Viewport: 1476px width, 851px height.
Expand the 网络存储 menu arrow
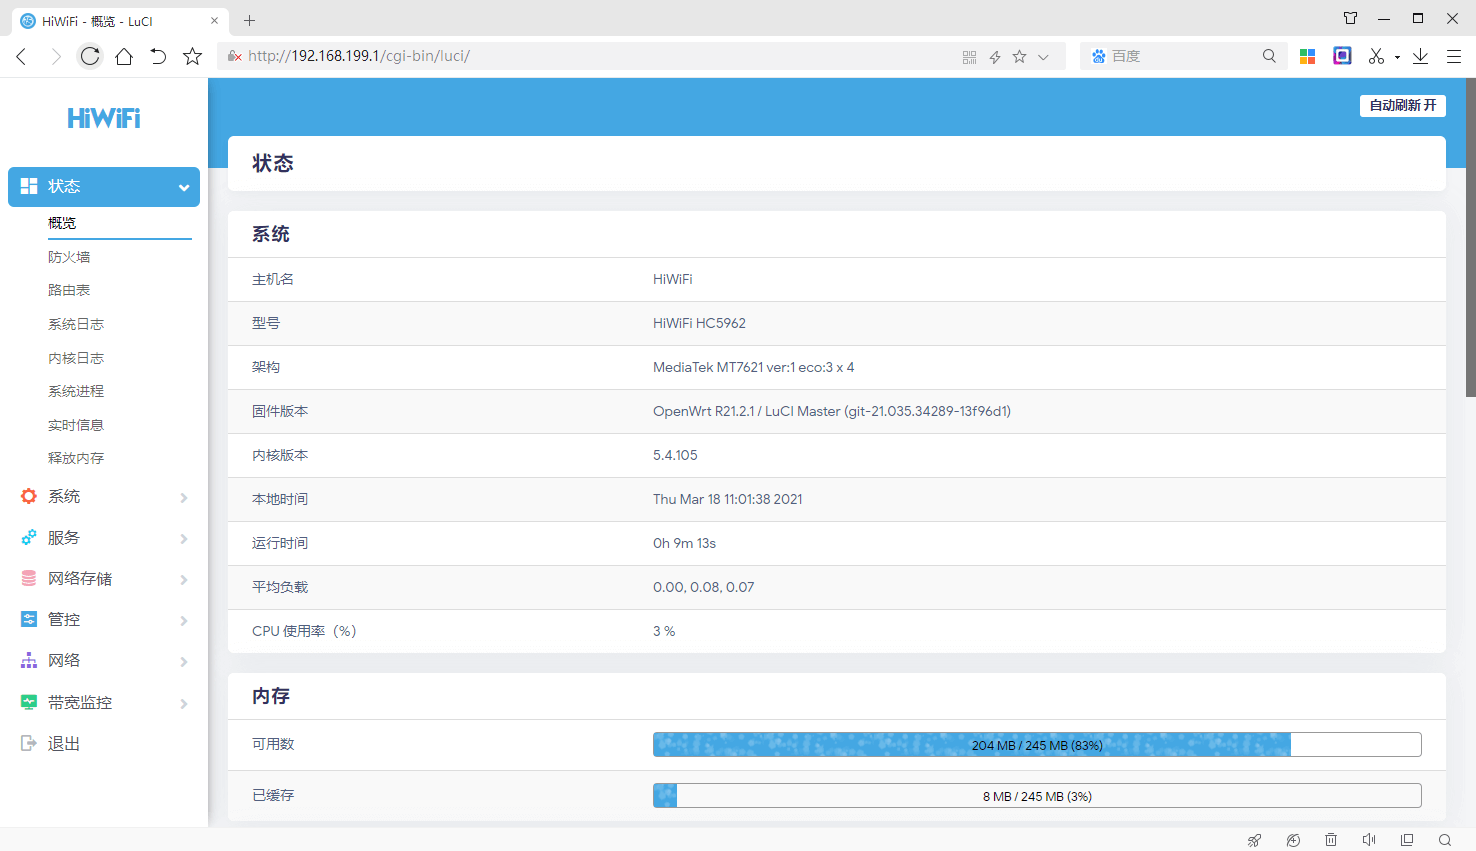(184, 579)
